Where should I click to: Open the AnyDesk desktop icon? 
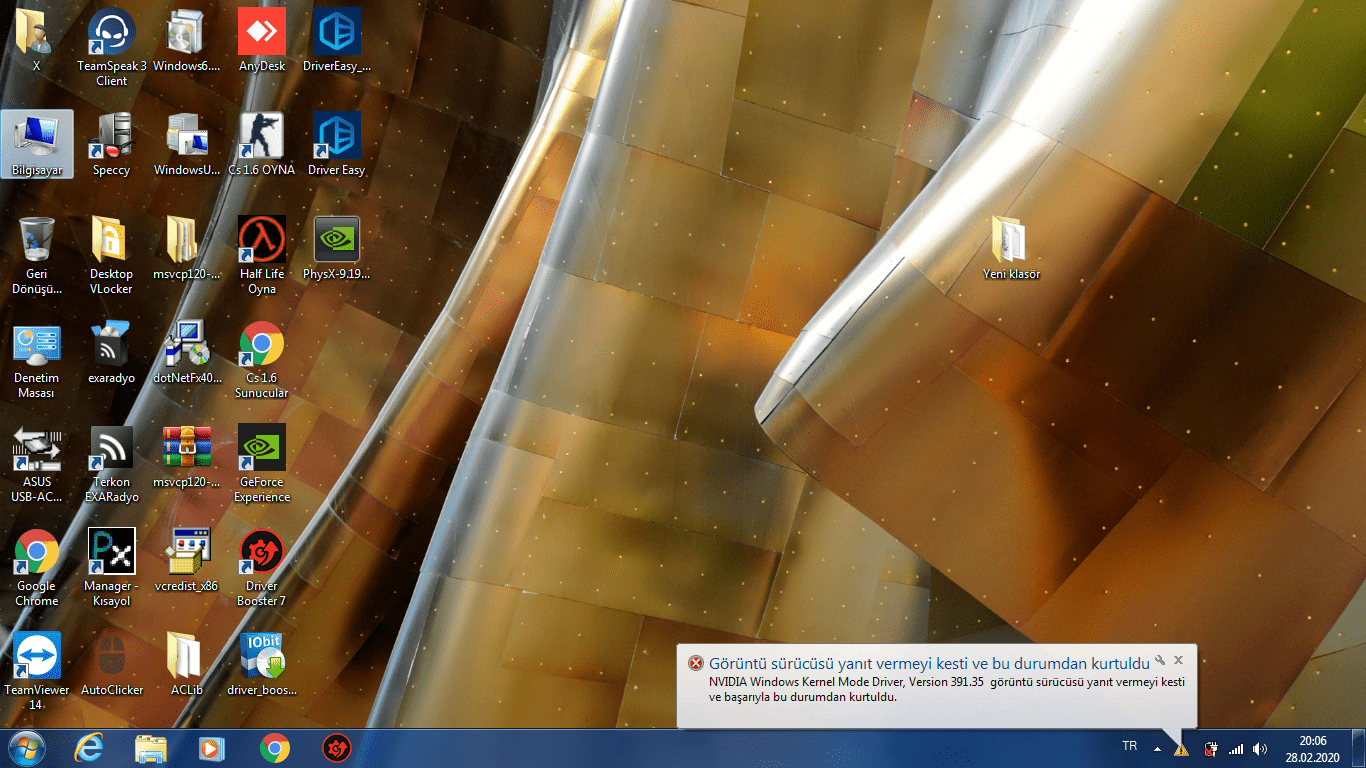click(262, 40)
